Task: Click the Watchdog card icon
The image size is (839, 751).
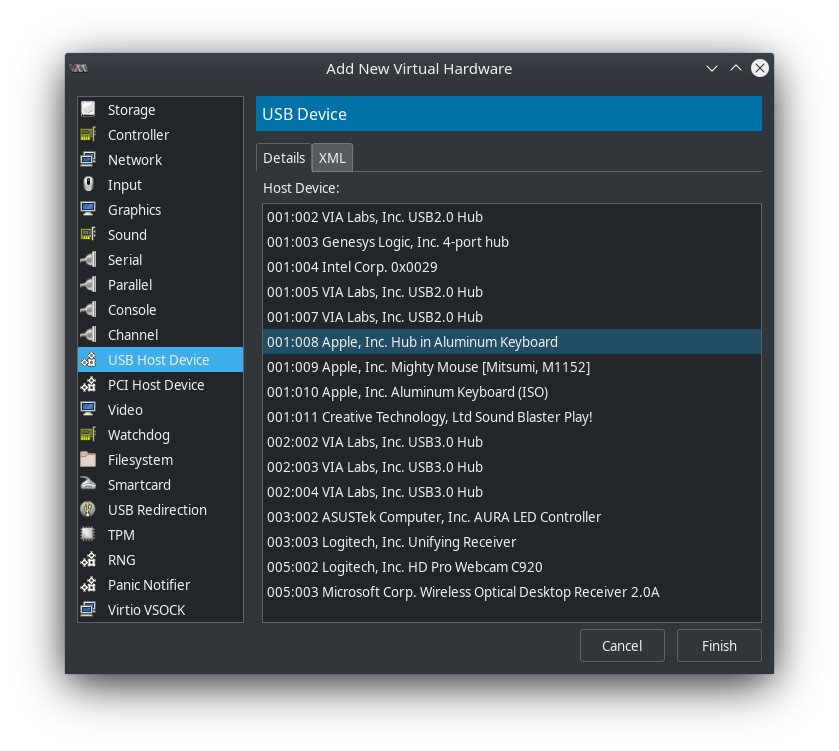Action: coord(88,434)
